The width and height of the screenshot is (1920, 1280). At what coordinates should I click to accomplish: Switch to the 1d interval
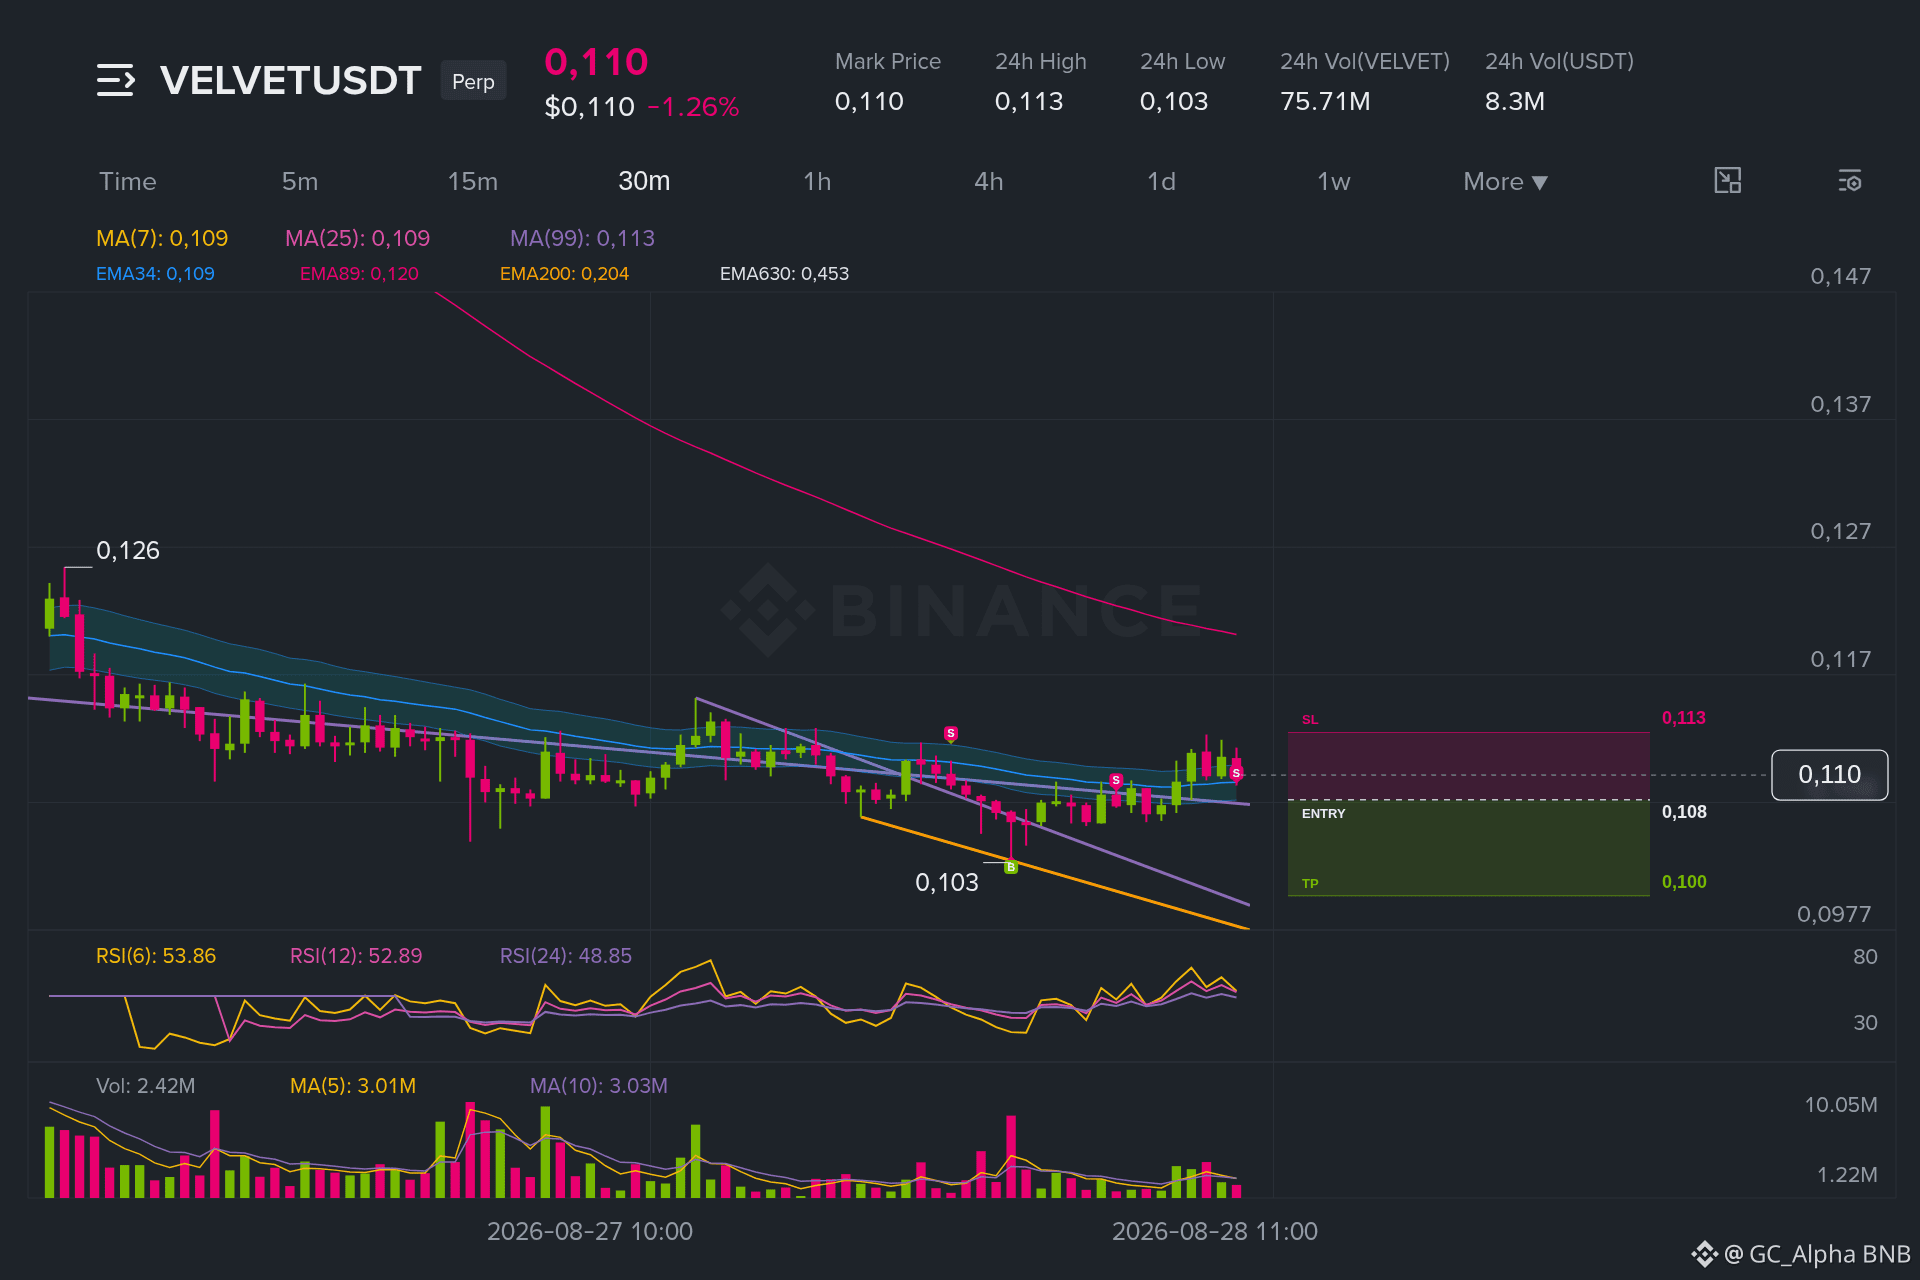1161,181
